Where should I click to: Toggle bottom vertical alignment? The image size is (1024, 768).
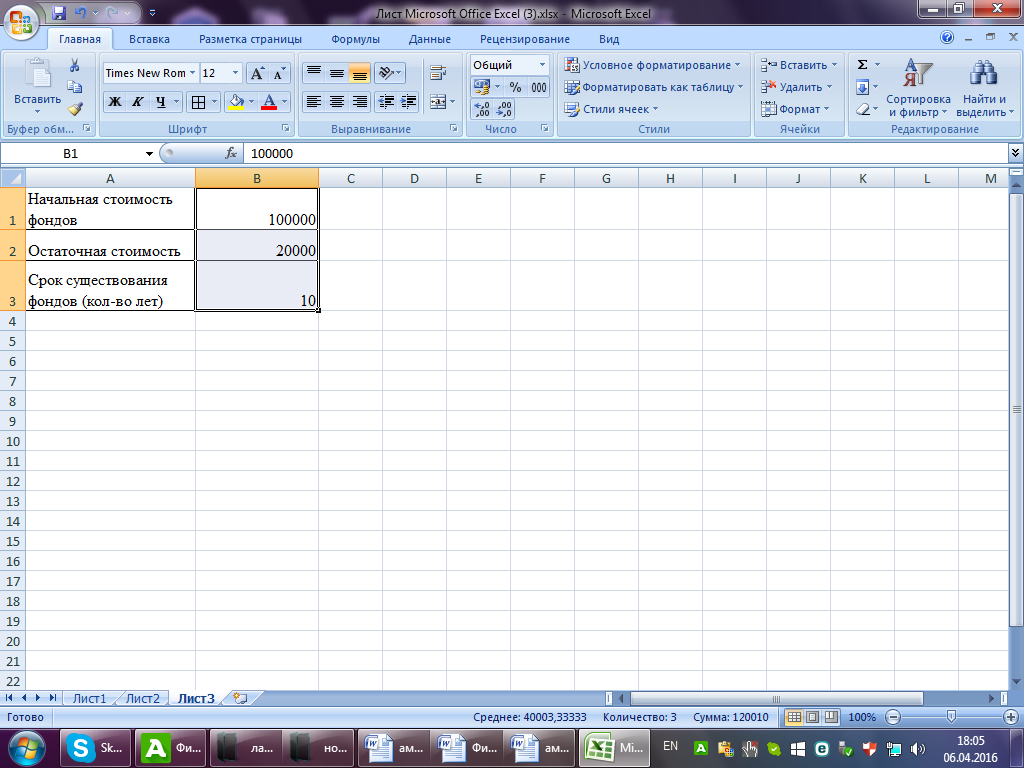[x=359, y=72]
